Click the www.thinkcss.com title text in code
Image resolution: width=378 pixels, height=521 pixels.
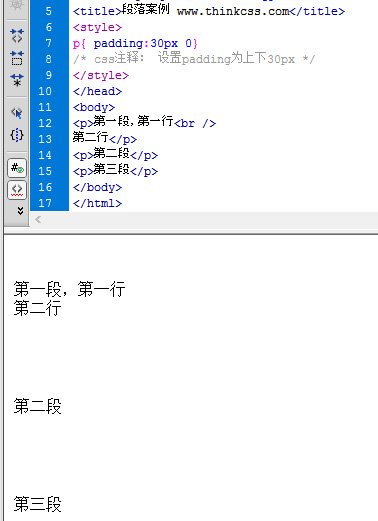(x=233, y=11)
